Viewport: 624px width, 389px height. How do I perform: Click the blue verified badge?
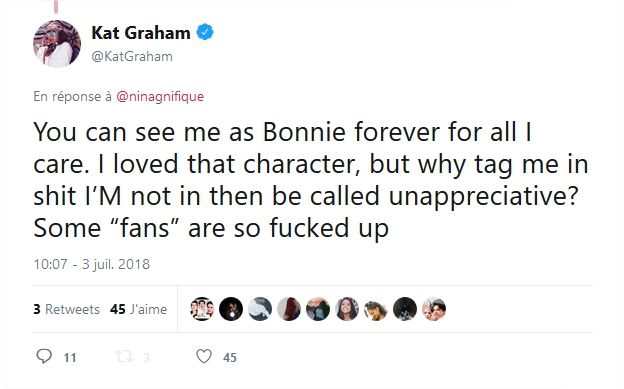(205, 32)
